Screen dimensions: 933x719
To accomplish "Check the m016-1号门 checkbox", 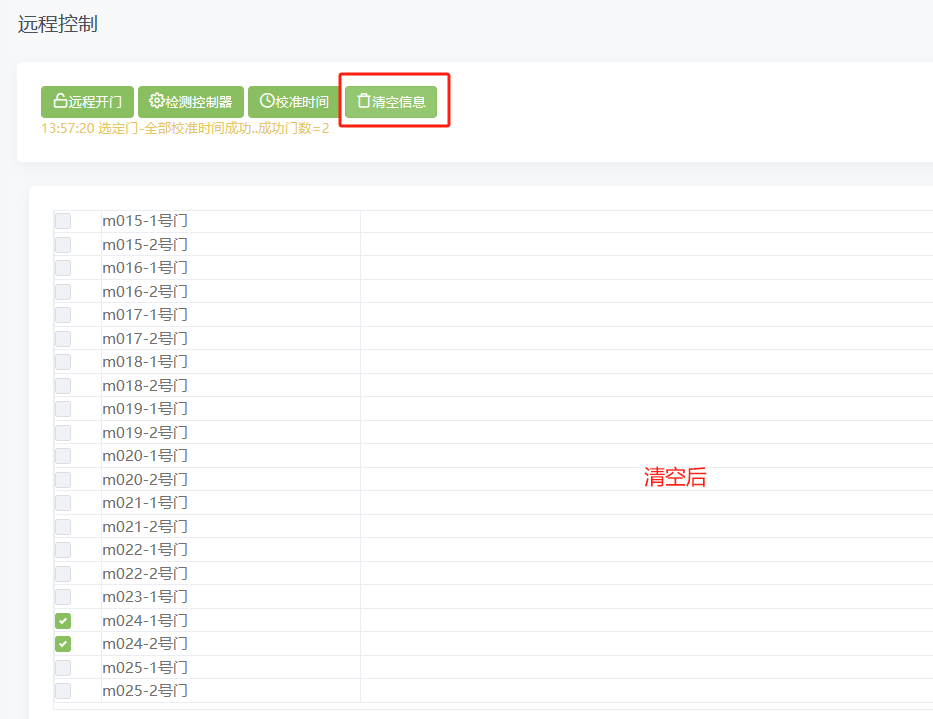I will pos(63,268).
